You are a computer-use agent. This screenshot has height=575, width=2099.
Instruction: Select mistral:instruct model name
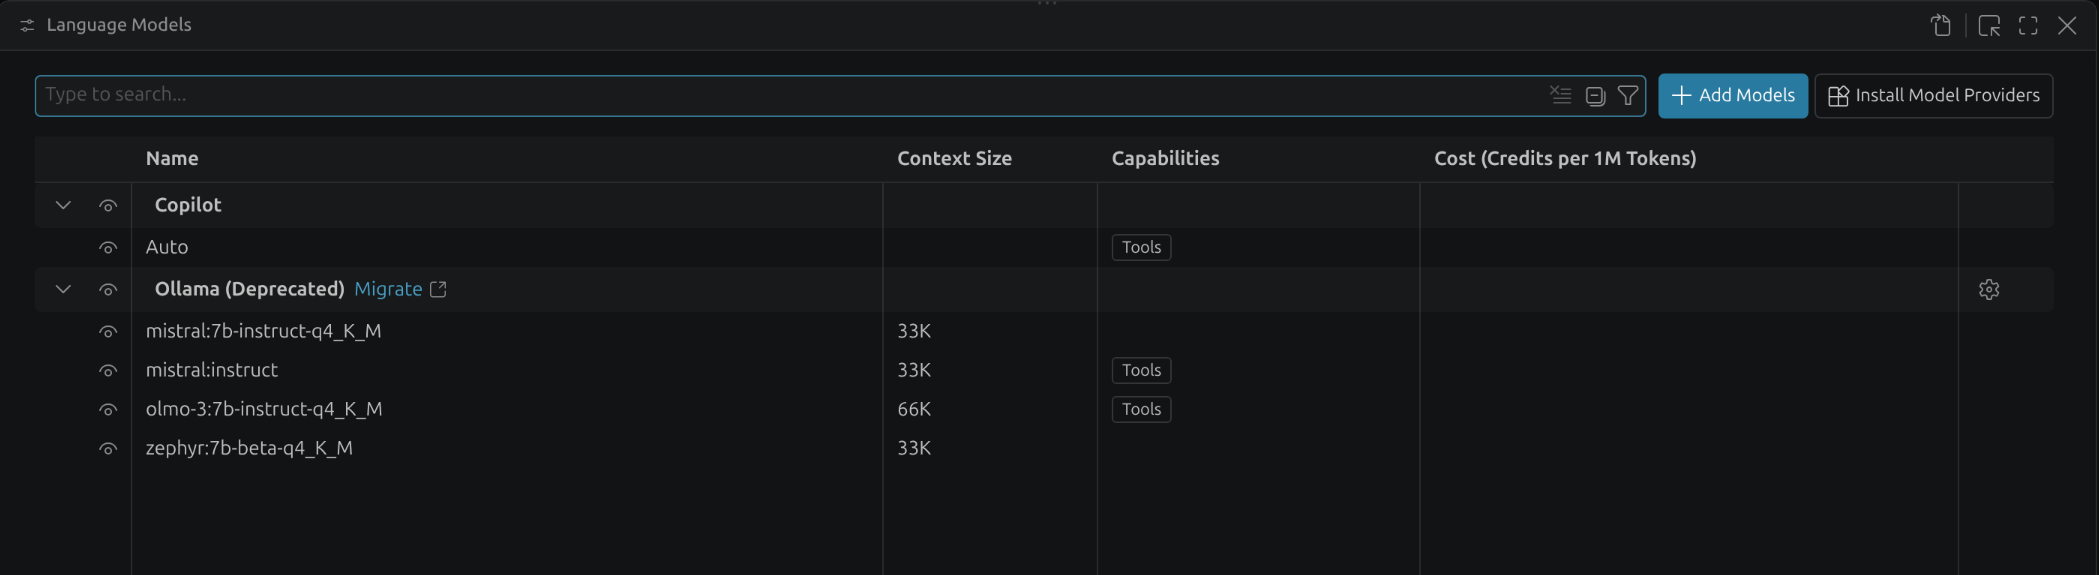(x=212, y=370)
